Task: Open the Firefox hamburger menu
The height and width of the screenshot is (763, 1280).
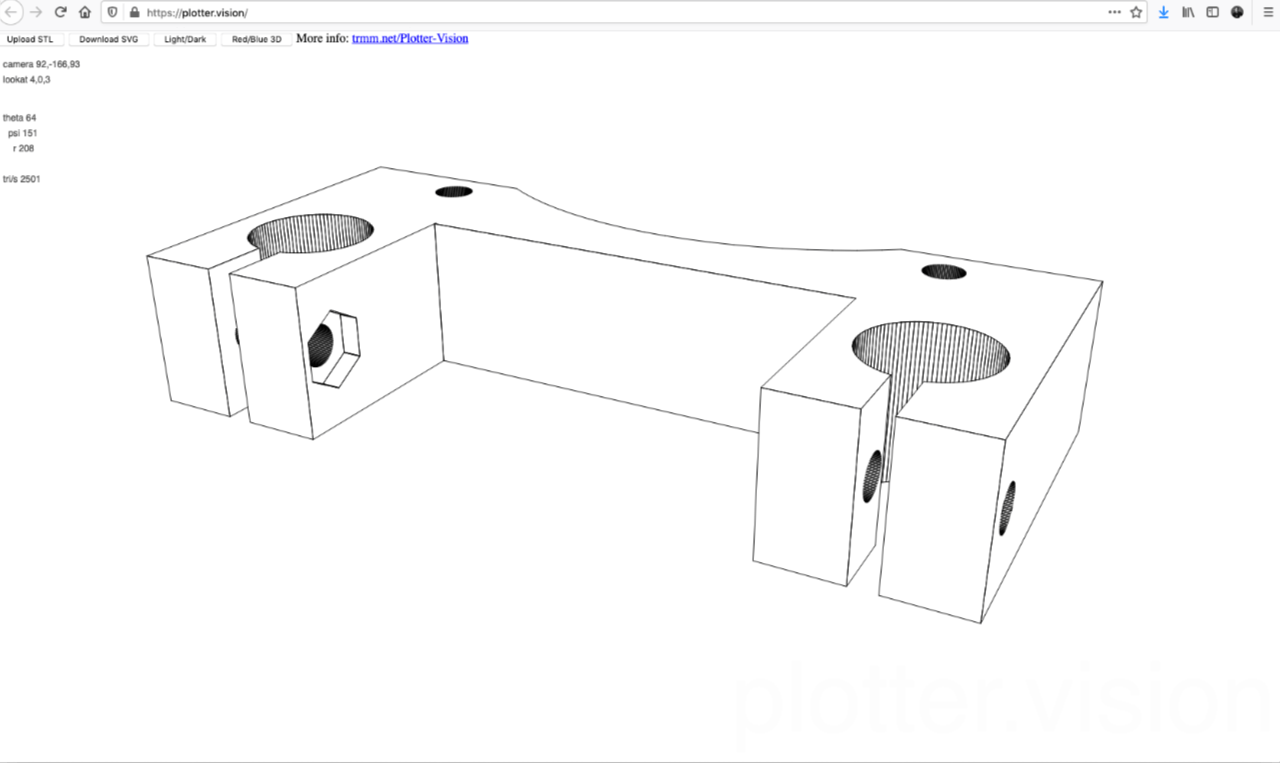Action: 1266,12
